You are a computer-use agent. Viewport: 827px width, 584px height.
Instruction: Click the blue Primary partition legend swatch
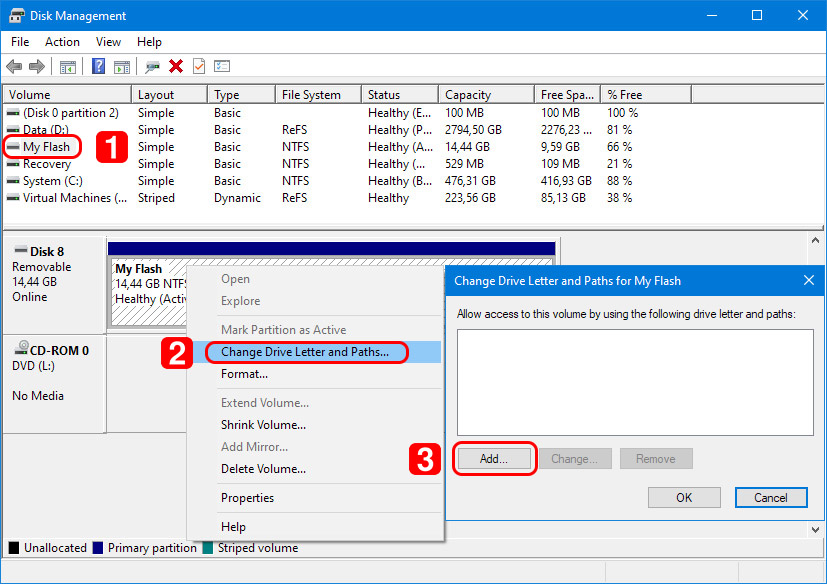(x=98, y=548)
